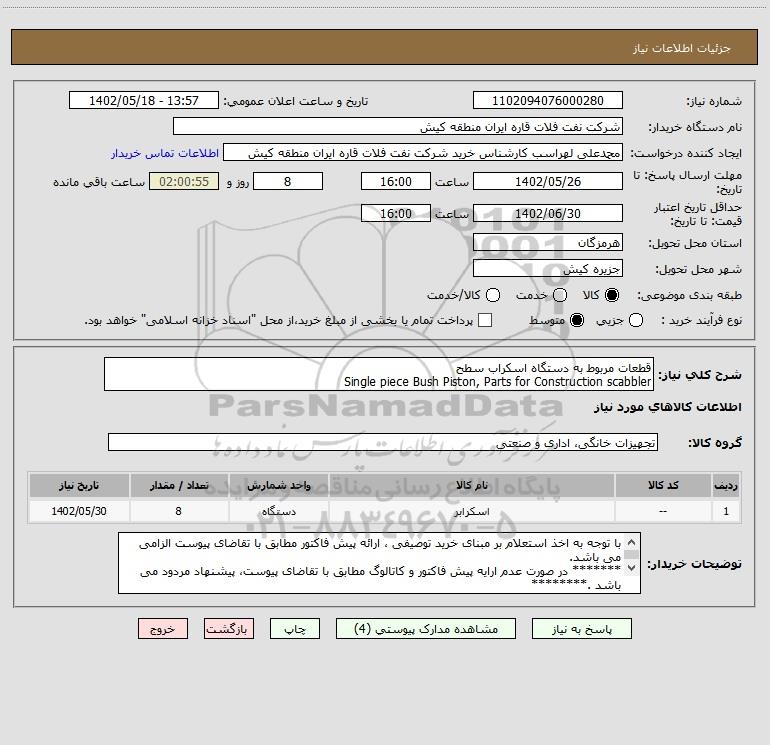The height and width of the screenshot is (745, 770).
Task: Toggle the اسناد خزانه اسلامی payment checkbox
Action: pos(485,320)
